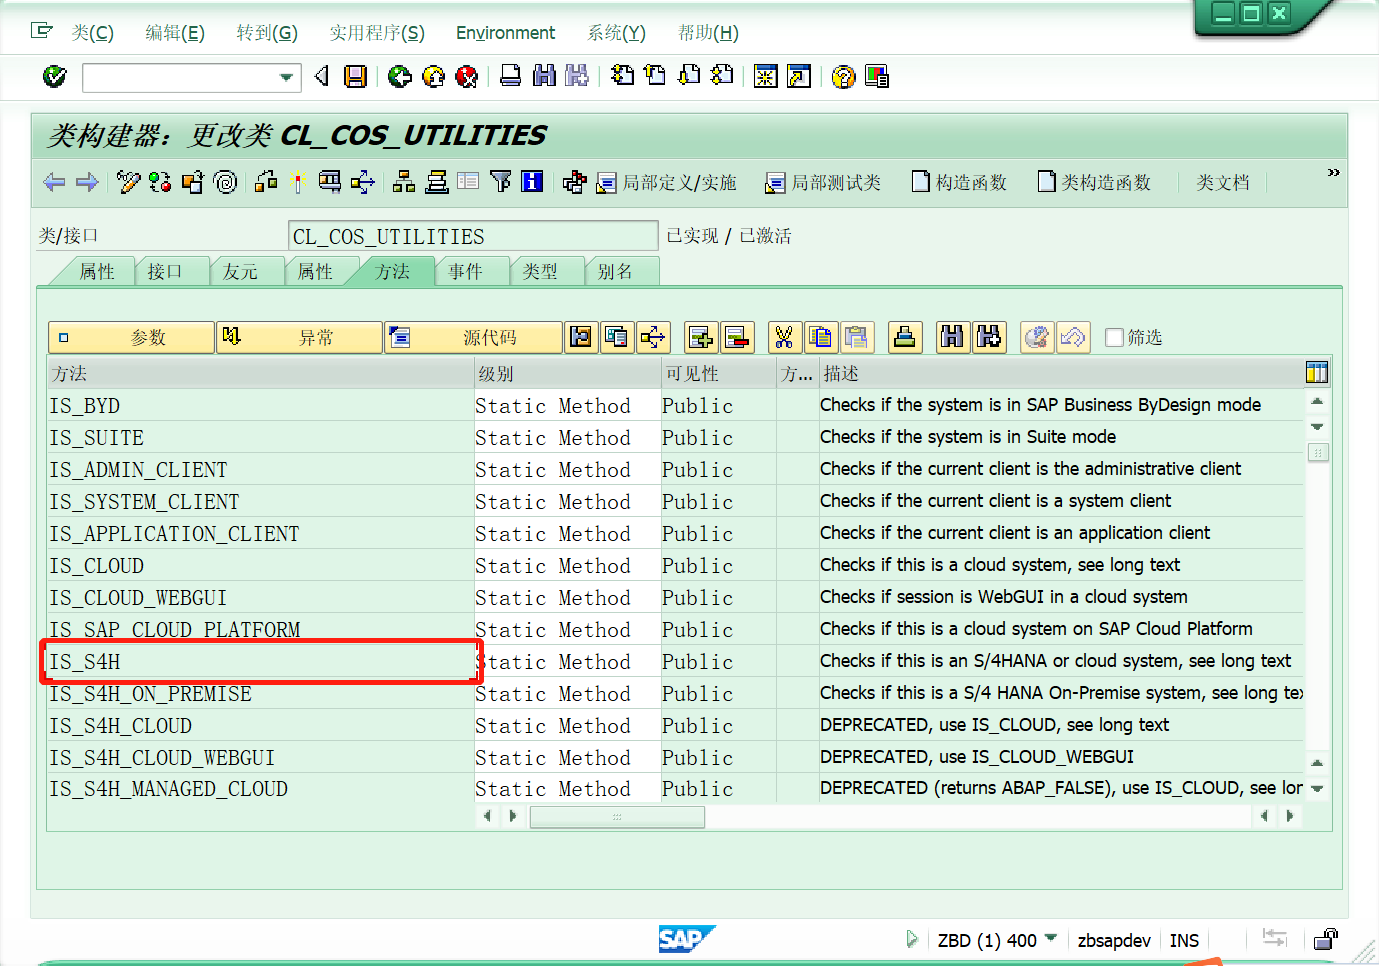Click the blue Information icon
1379x966 pixels.
tap(532, 182)
